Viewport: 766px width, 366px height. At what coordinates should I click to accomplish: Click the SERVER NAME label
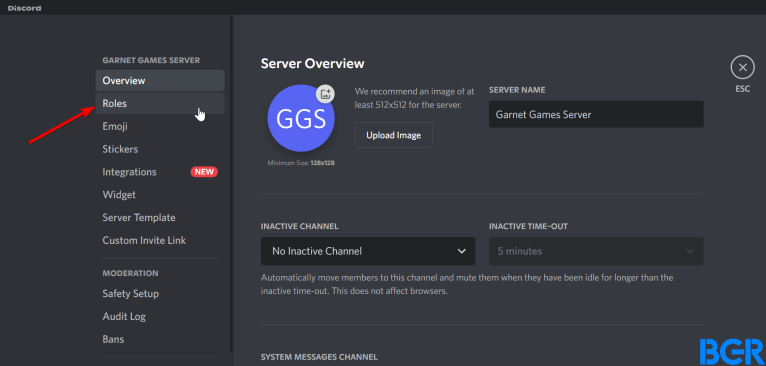click(517, 90)
